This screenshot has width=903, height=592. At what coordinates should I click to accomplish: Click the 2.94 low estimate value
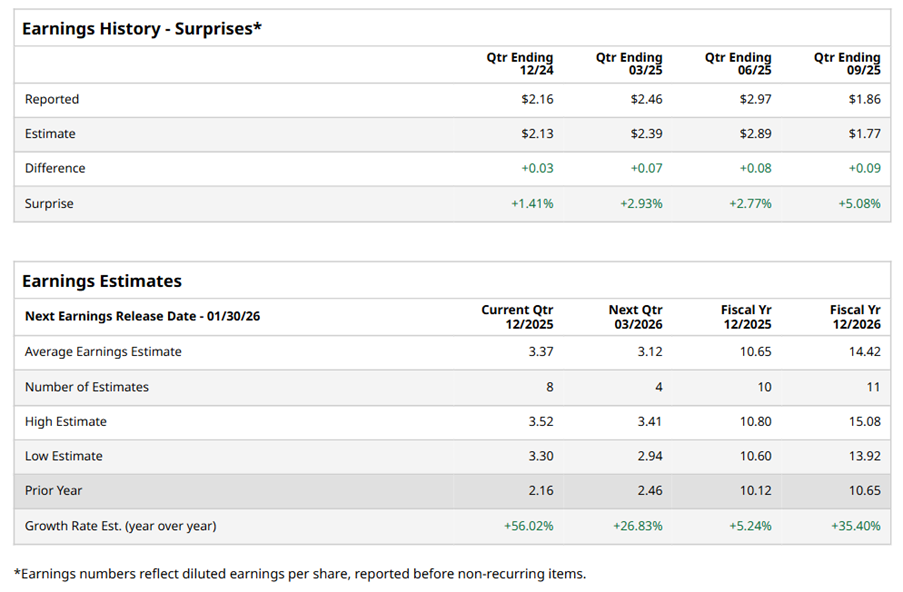648,456
